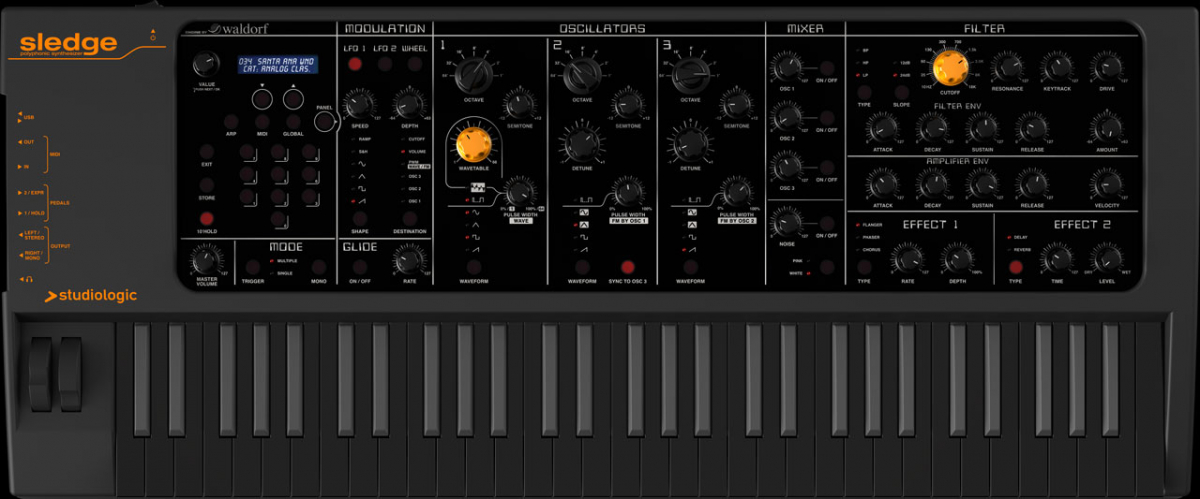The image size is (1200, 499).
Task: Click Amplifier Env VELOCITY knob
Action: point(1105,183)
